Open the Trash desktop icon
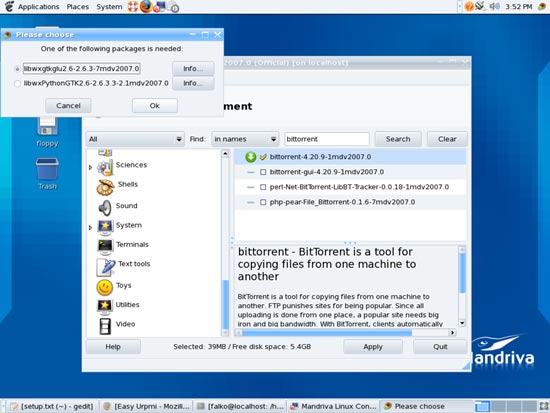This screenshot has width=550, height=413. (47, 174)
